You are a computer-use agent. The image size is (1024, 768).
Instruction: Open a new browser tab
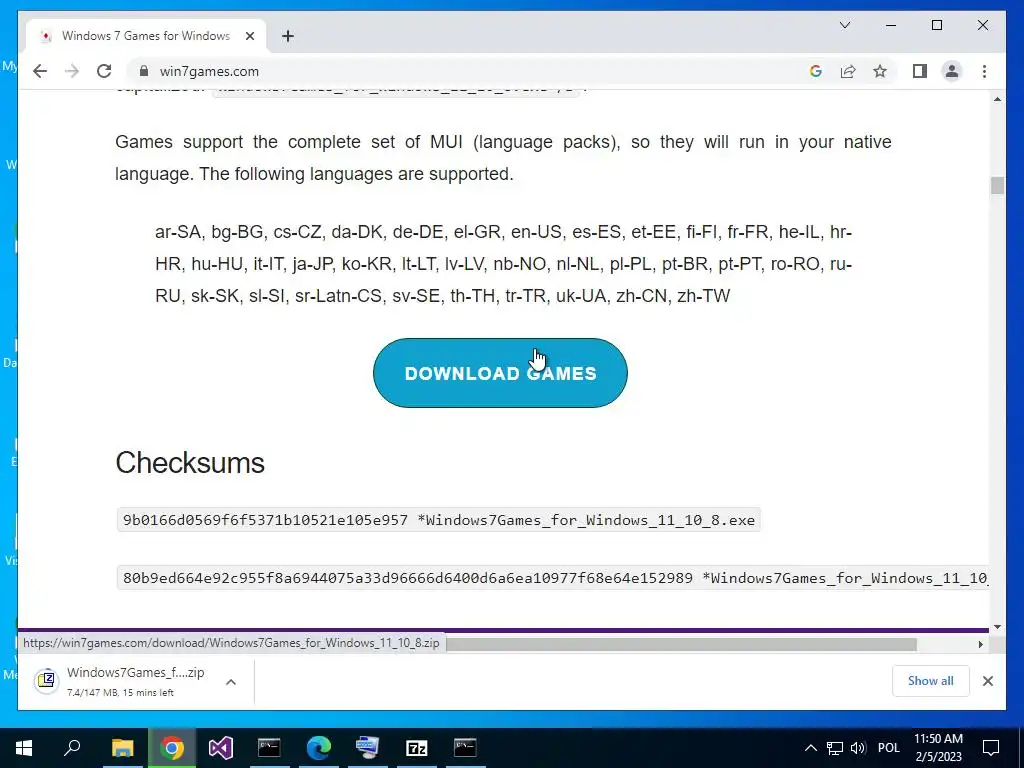point(287,36)
